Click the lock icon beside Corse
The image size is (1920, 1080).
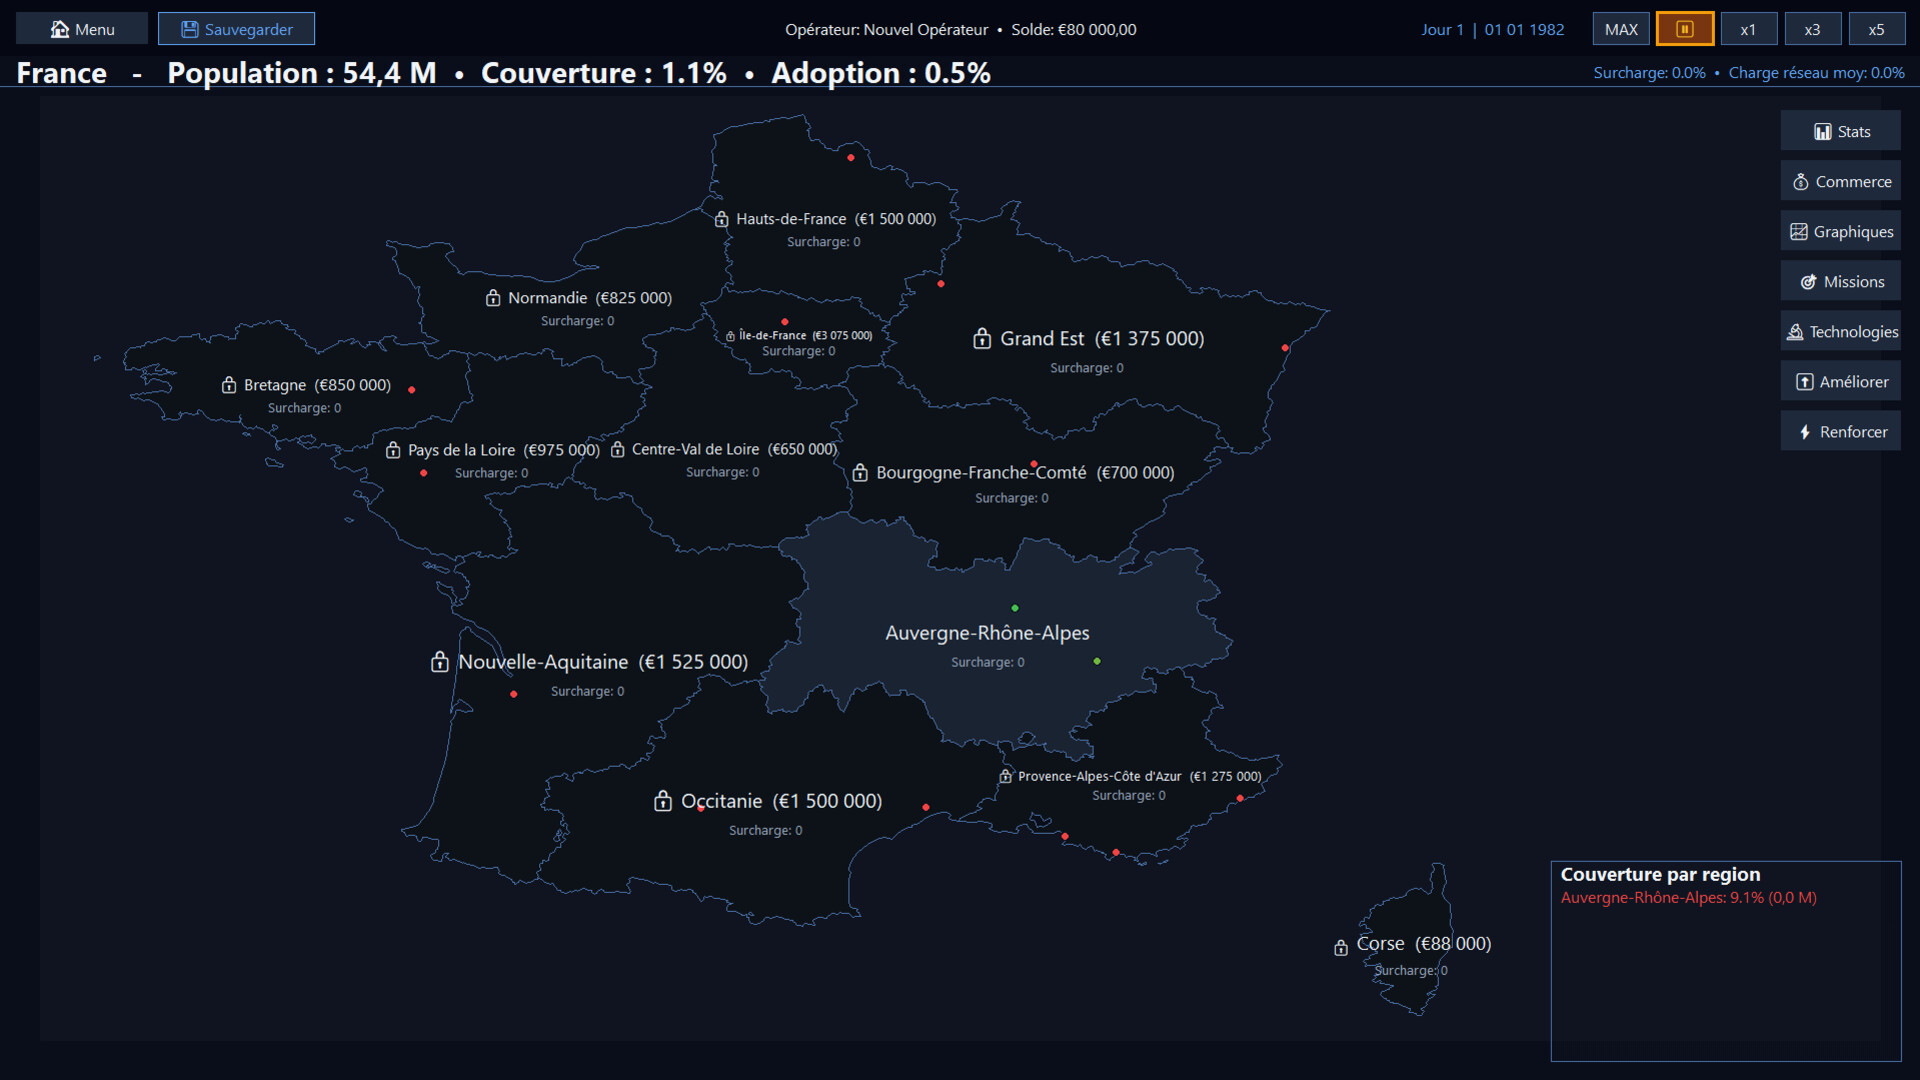pos(1340,947)
